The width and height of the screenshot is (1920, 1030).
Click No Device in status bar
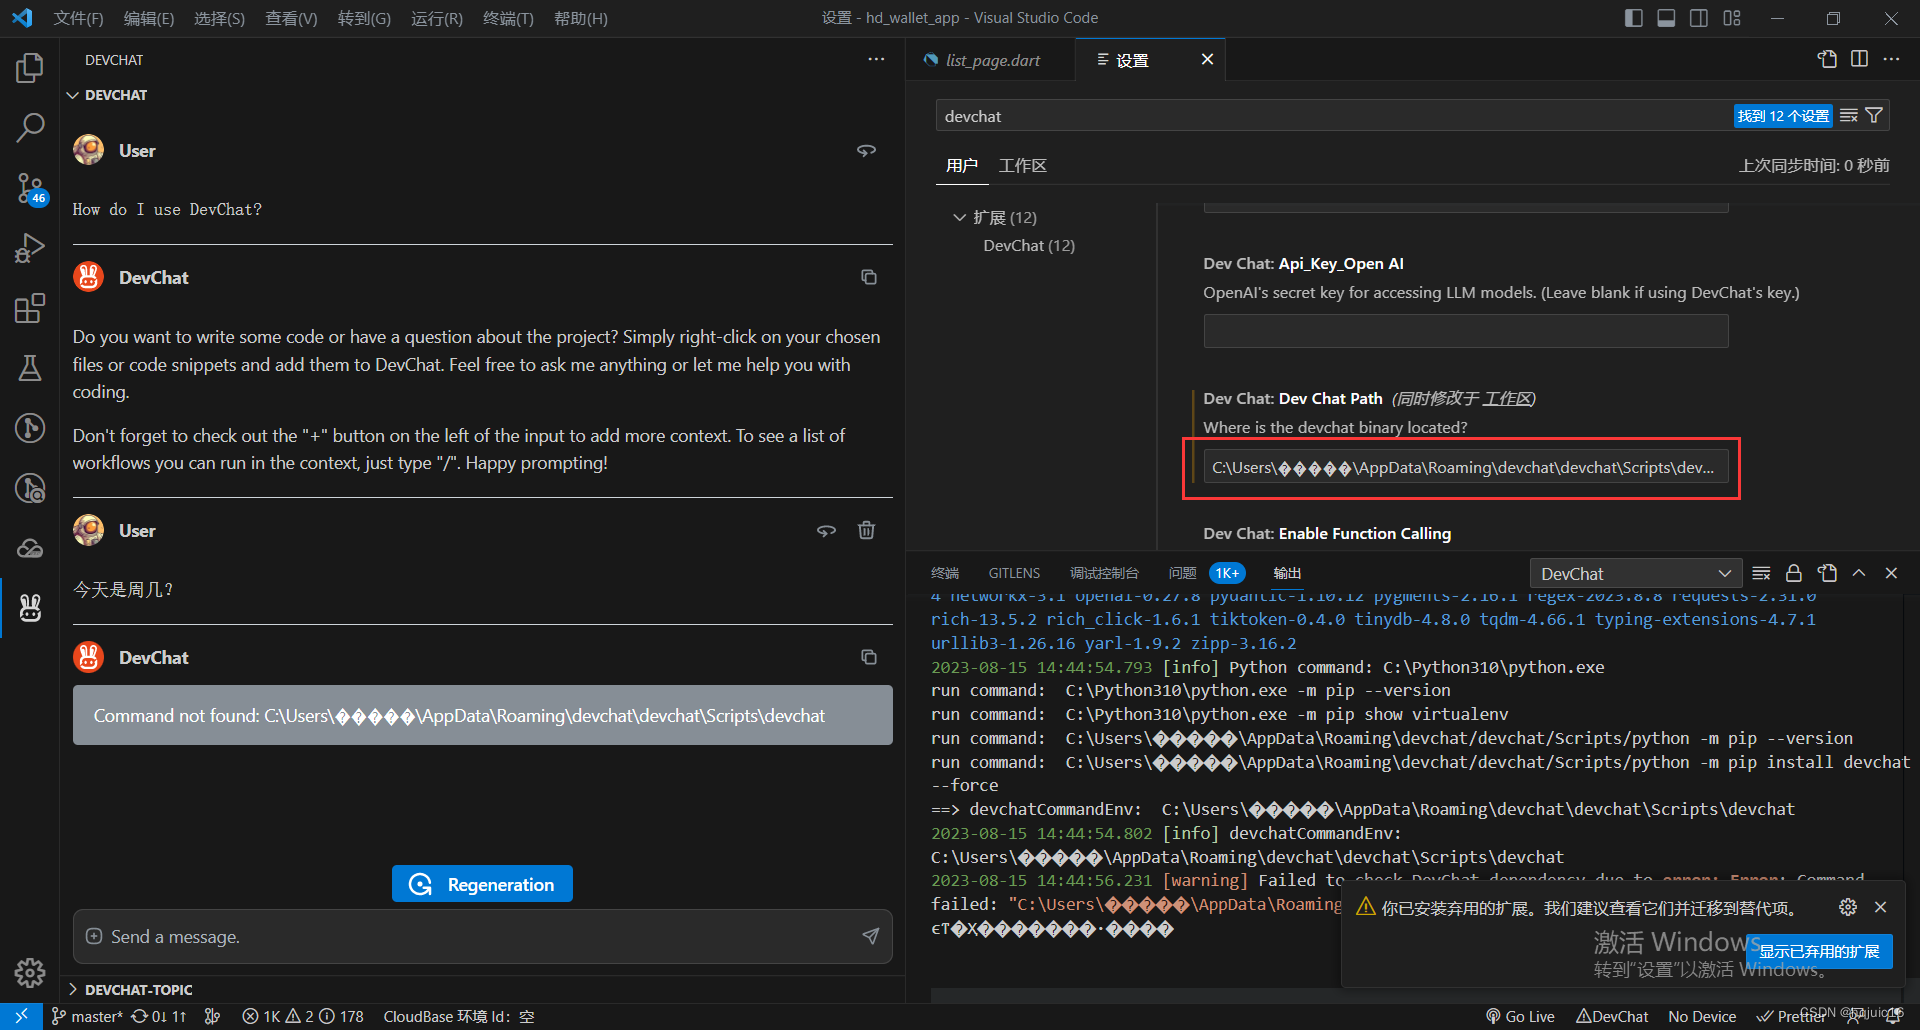coord(1702,1016)
